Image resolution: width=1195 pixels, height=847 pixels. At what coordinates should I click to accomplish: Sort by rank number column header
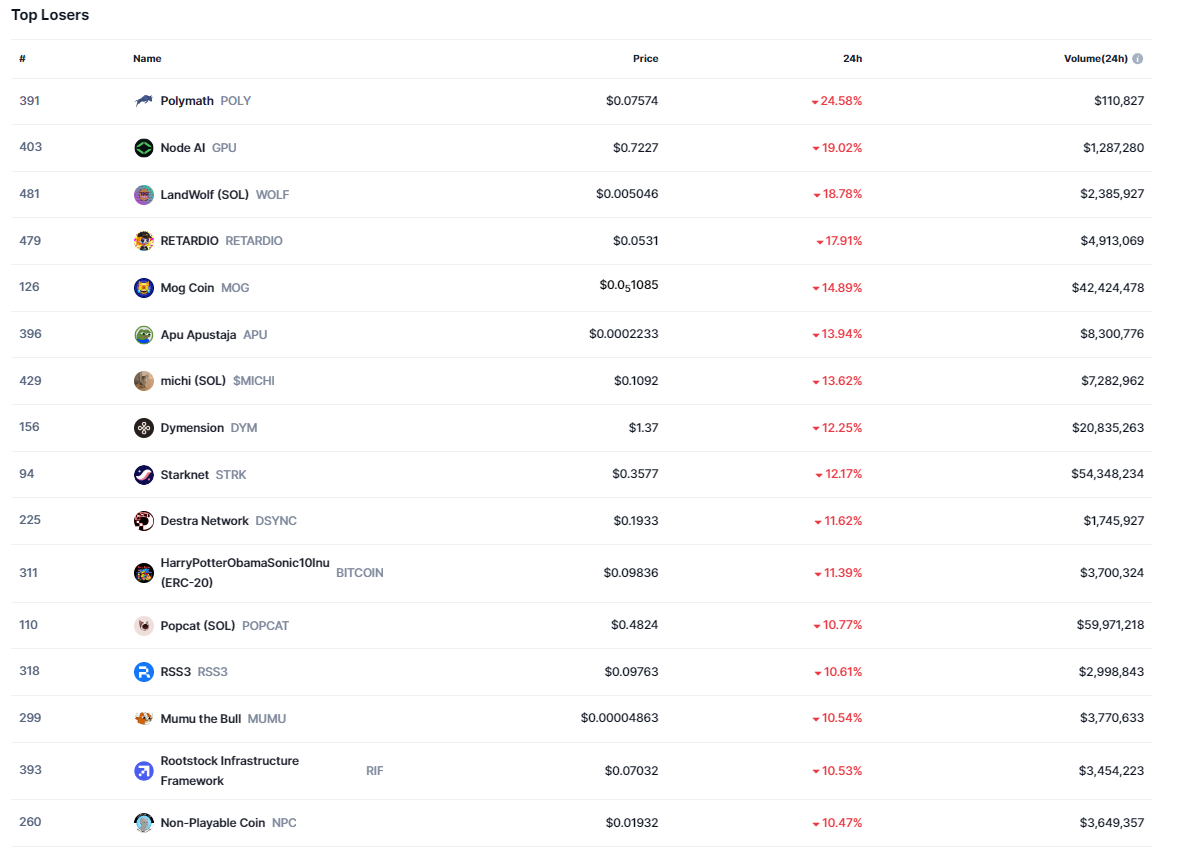tap(22, 59)
